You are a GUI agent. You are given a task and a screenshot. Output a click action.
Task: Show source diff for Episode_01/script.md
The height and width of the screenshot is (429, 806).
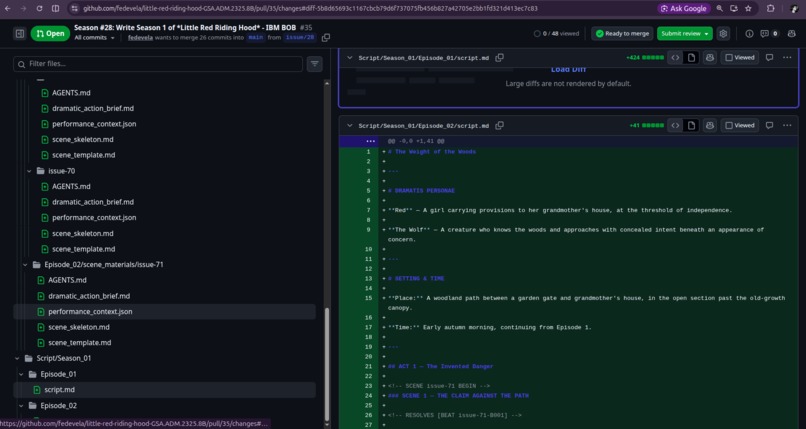pyautogui.click(x=675, y=58)
